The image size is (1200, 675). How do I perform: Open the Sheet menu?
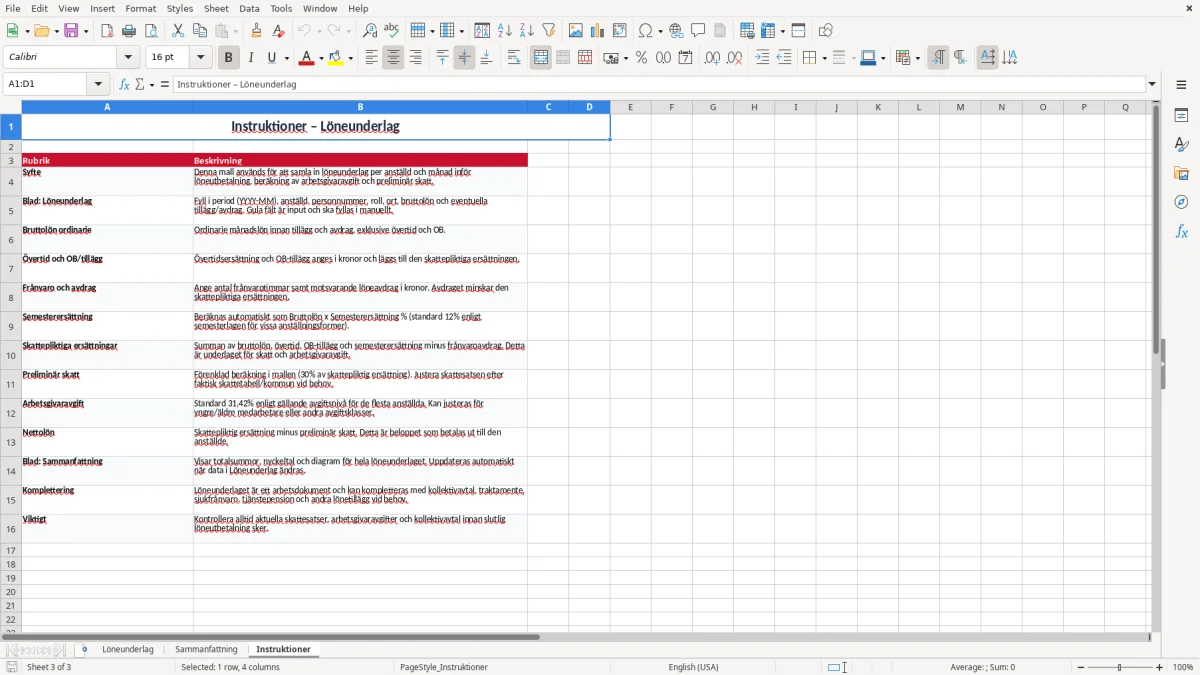click(x=216, y=8)
